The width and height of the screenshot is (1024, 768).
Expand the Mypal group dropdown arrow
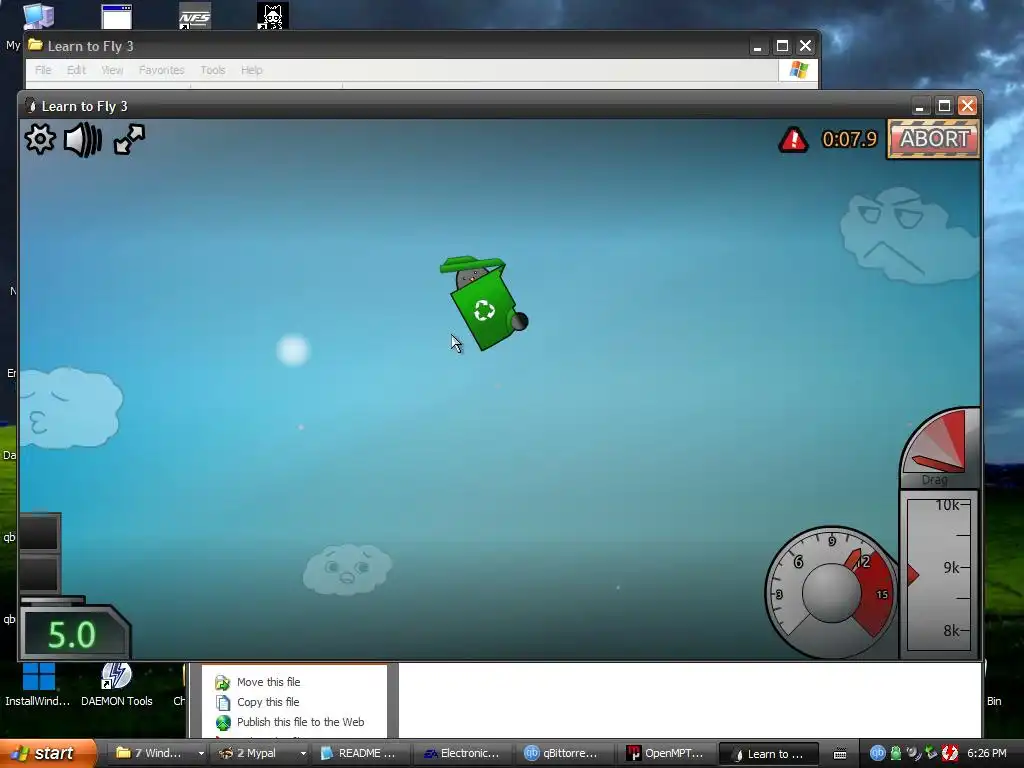303,754
